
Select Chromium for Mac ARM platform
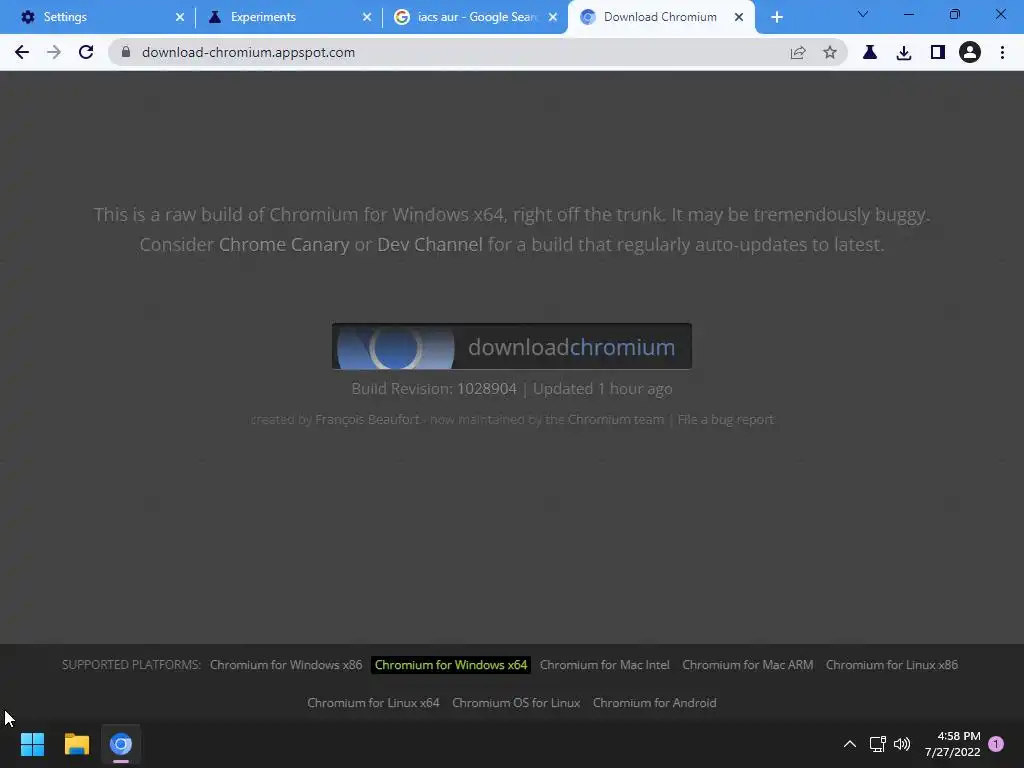click(748, 665)
